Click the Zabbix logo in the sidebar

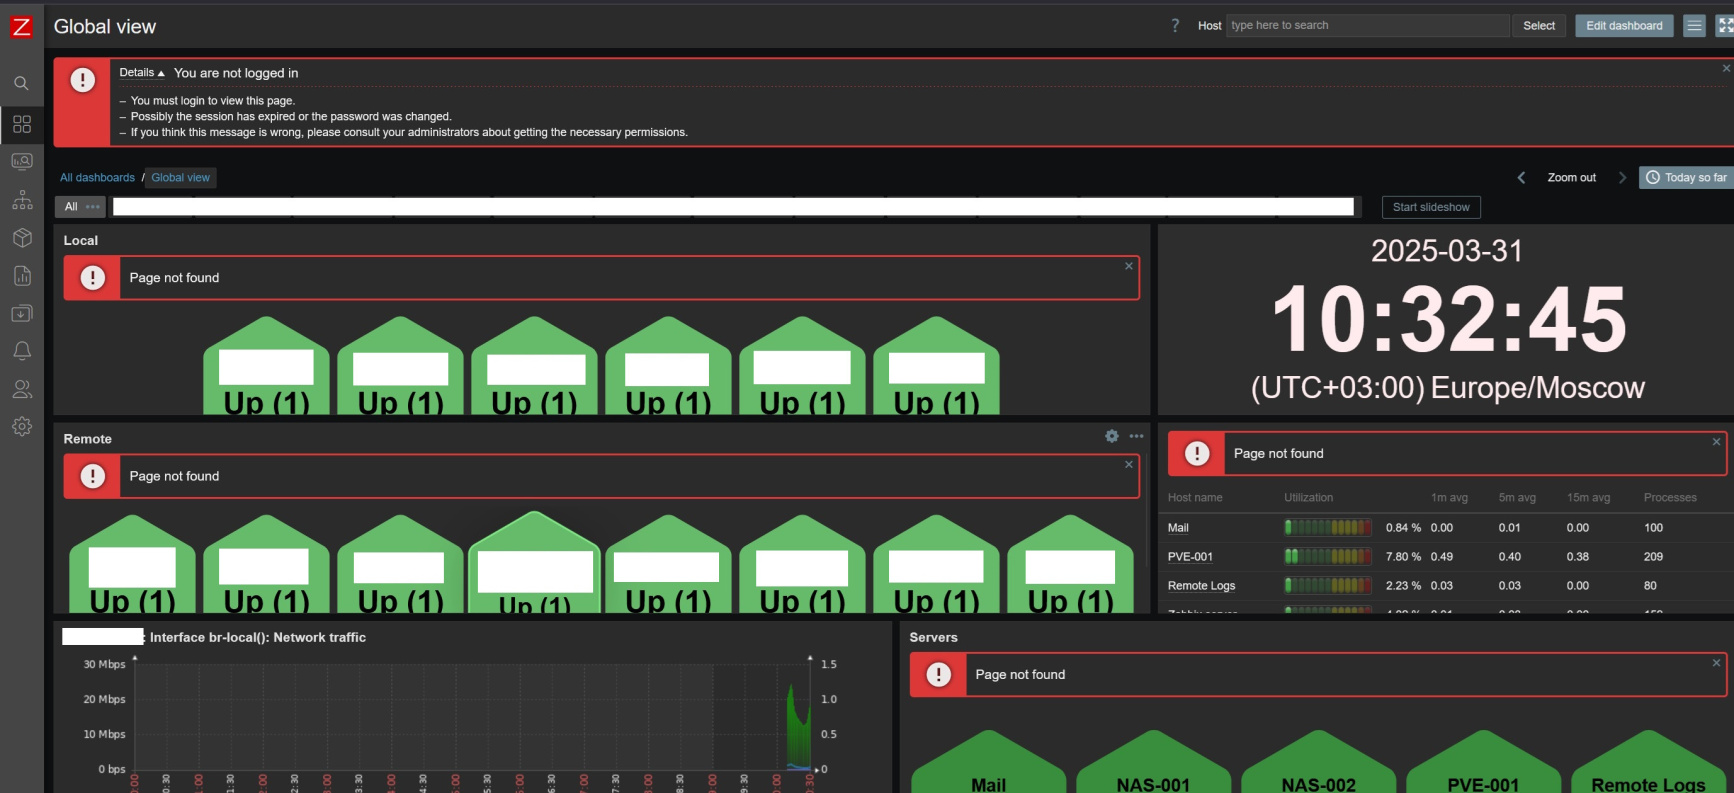click(x=21, y=27)
